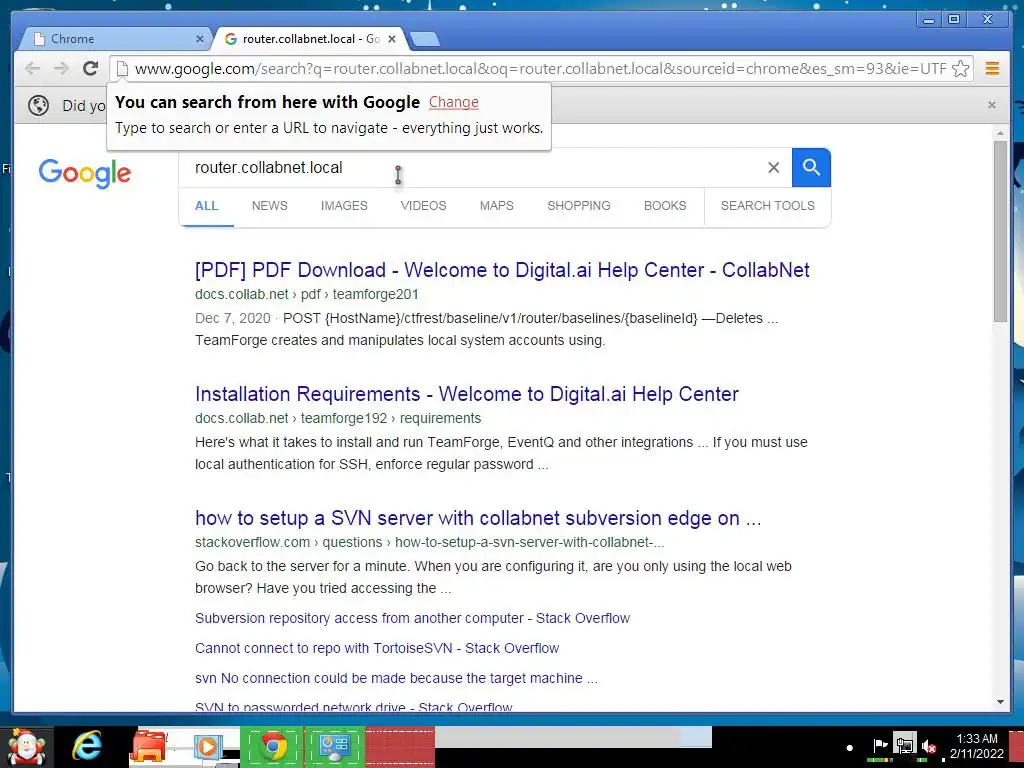
Task: Click the taskbar clock showing 1:33 AM
Action: pyautogui.click(x=976, y=746)
